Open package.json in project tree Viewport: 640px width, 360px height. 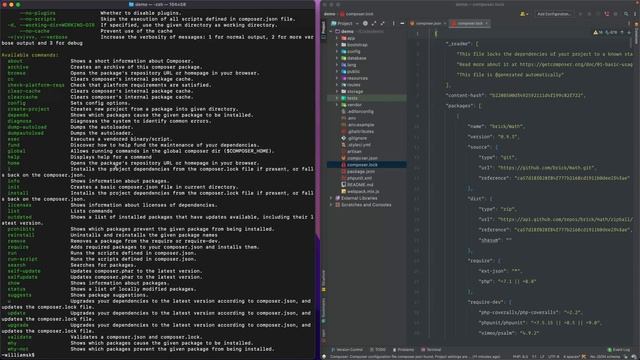358,171
